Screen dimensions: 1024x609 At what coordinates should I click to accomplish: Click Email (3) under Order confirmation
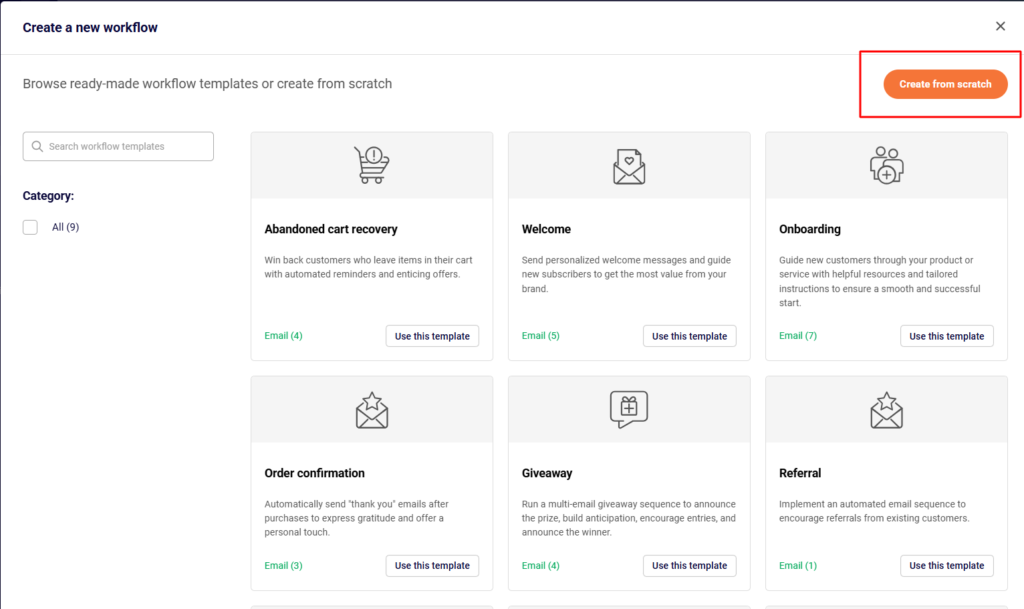[x=283, y=565]
